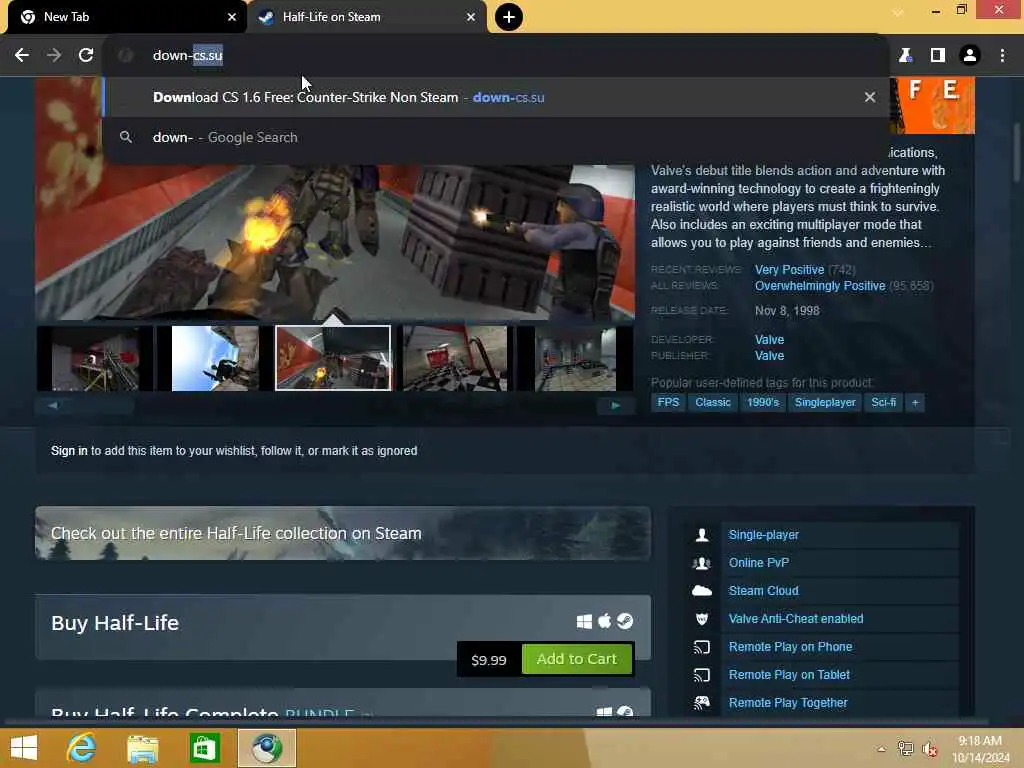Click the thumbnail strip scrollbar handle
Screen dimensions: 1024x768
click(x=85, y=406)
